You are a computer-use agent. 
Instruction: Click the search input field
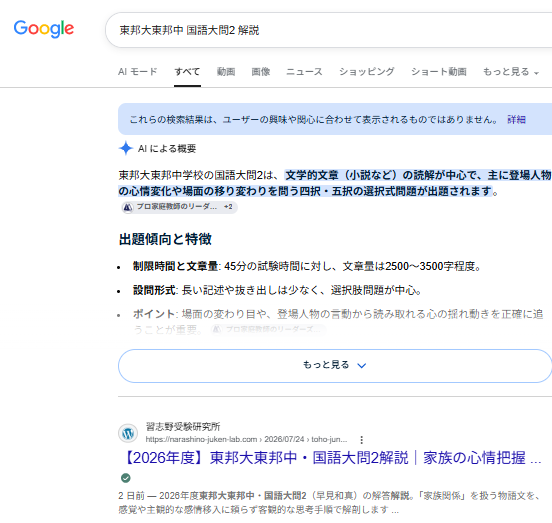[x=328, y=30]
